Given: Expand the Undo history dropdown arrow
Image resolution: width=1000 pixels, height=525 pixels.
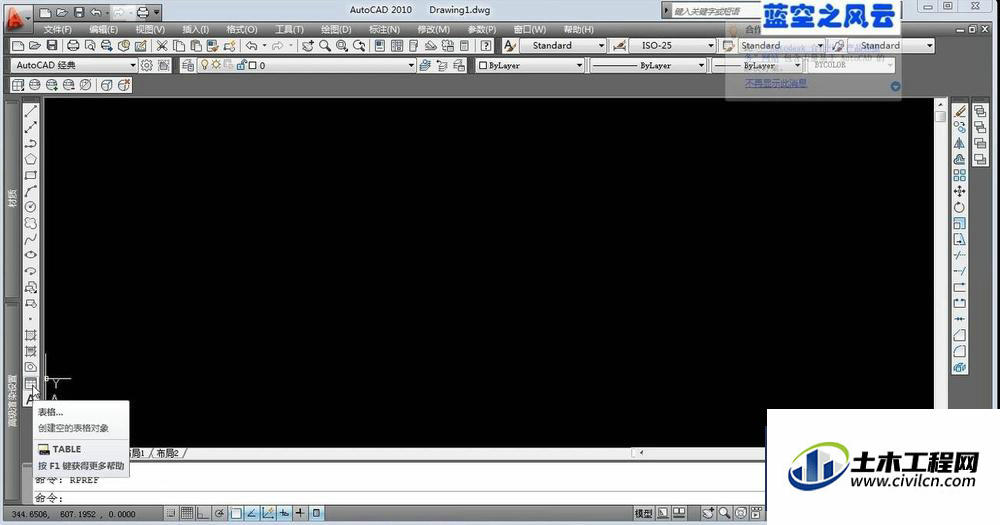Looking at the screenshot, I should point(265,46).
